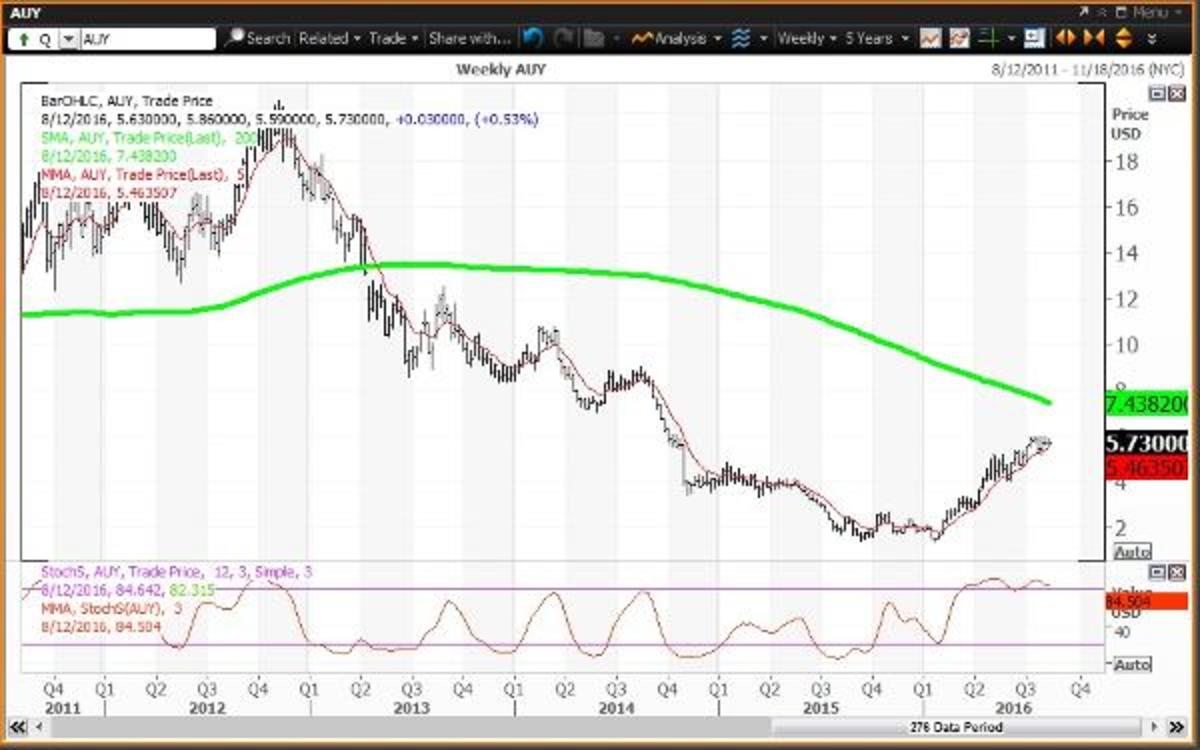Click the save chart image icon
1200x750 pixels.
click(1035, 39)
